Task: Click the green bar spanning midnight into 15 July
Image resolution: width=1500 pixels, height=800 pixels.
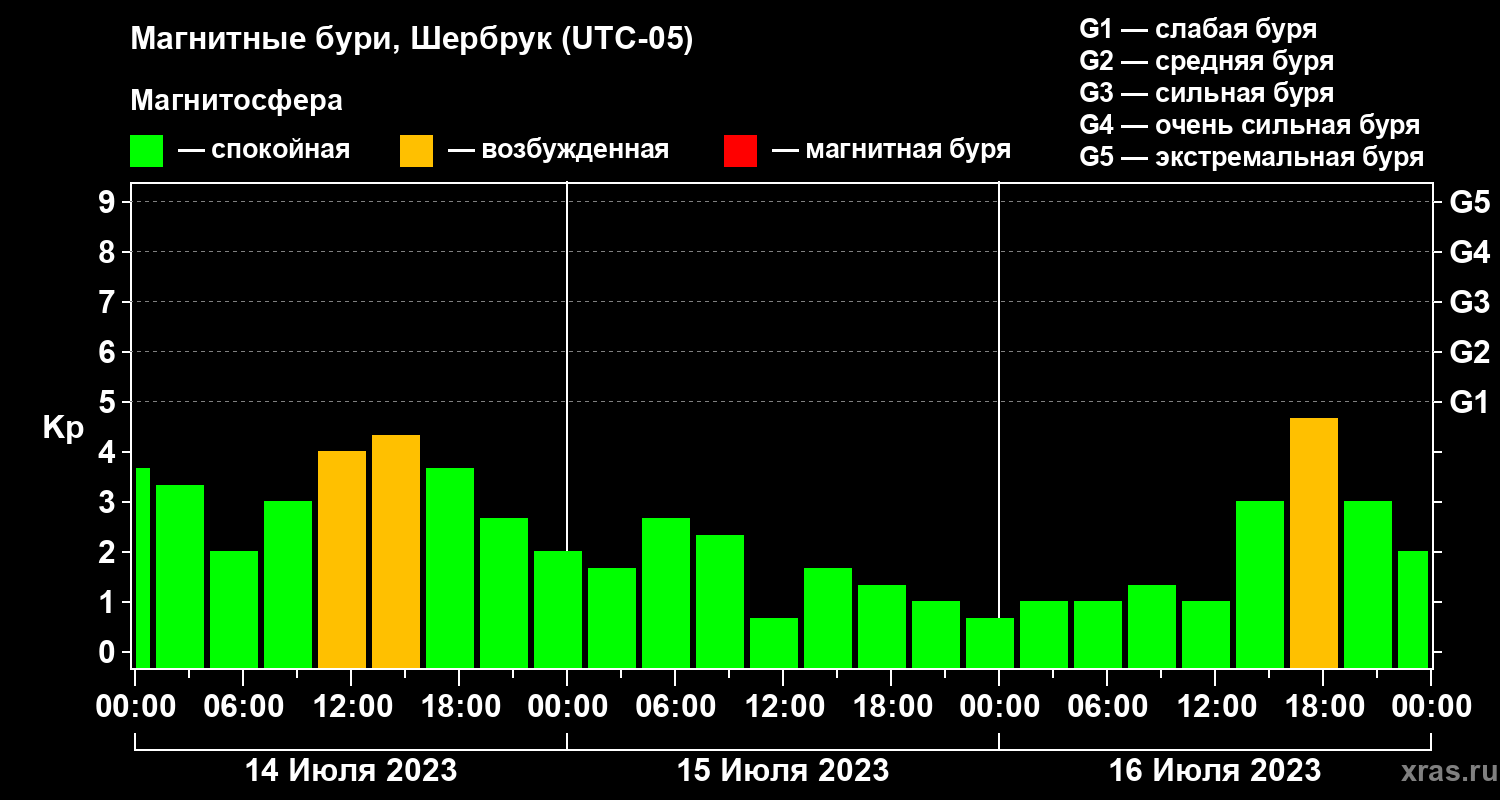Action: tap(558, 610)
